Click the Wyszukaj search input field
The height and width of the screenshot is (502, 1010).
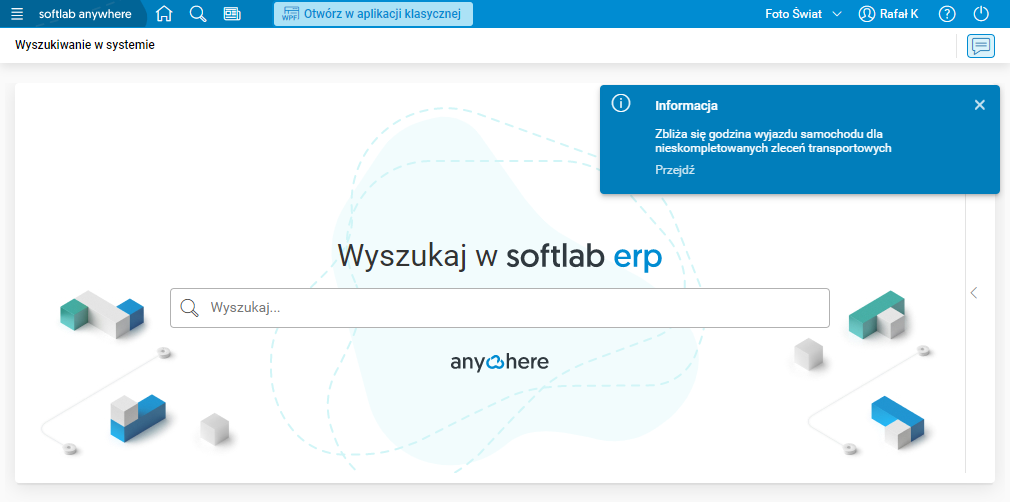500,308
